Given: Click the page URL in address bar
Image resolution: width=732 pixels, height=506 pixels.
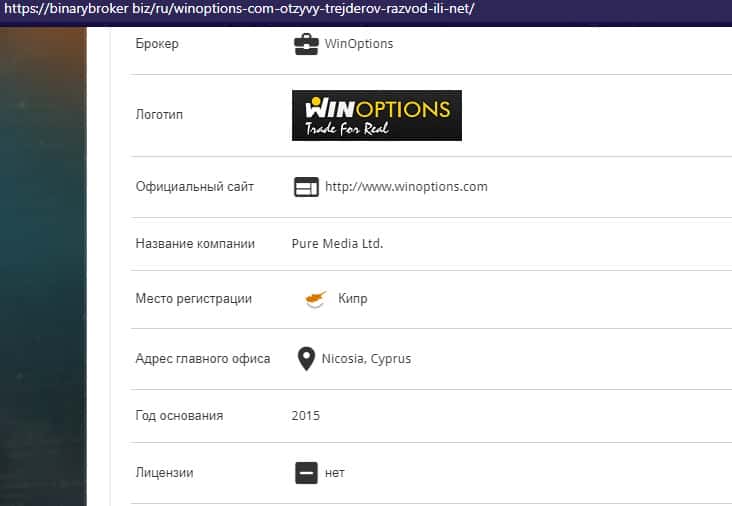Looking at the screenshot, I should tap(238, 9).
